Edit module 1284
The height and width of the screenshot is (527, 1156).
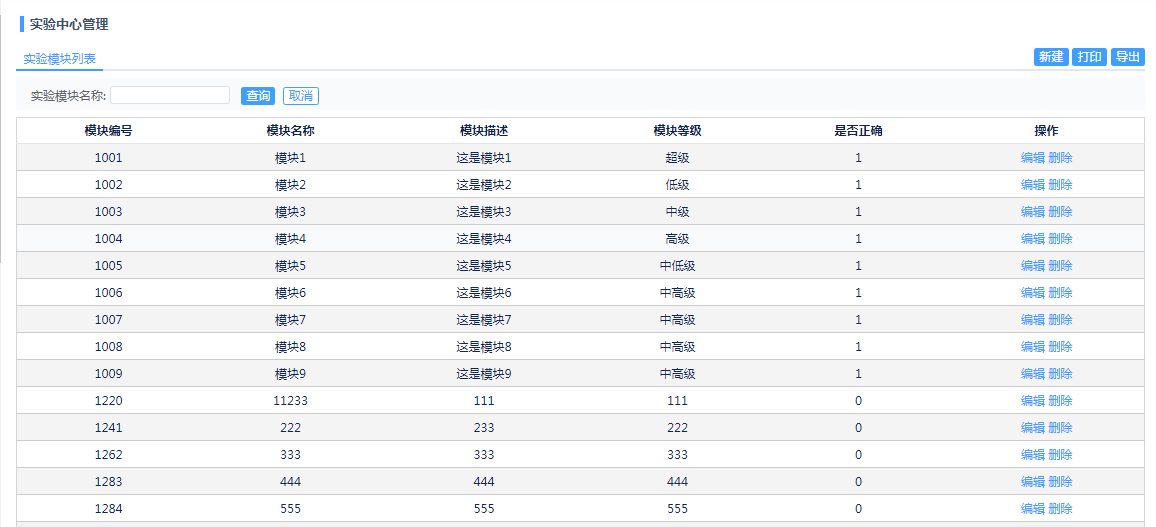click(1032, 509)
